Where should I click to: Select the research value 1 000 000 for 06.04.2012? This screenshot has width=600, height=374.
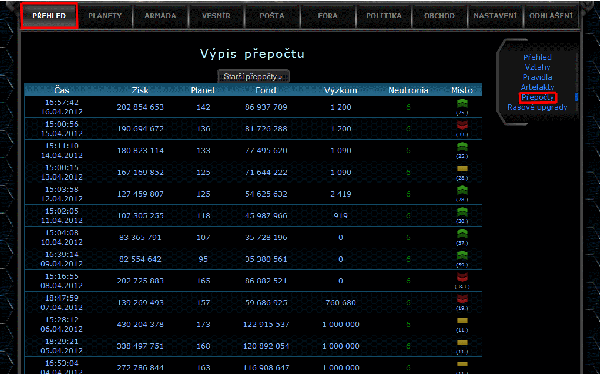[x=341, y=324]
